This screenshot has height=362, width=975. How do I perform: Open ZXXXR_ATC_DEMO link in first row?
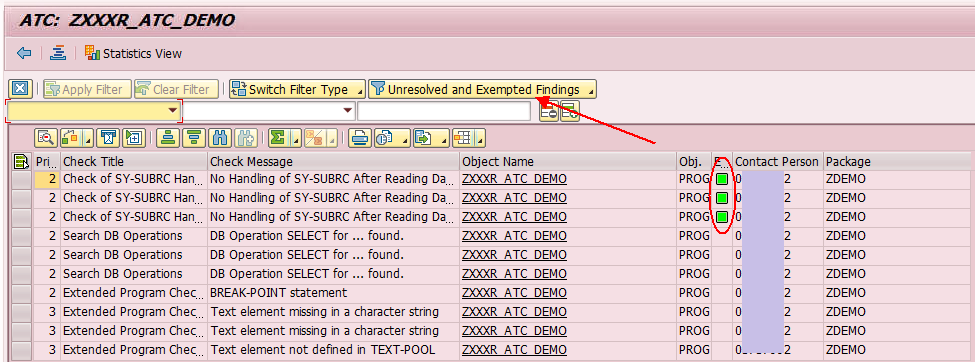coord(514,179)
